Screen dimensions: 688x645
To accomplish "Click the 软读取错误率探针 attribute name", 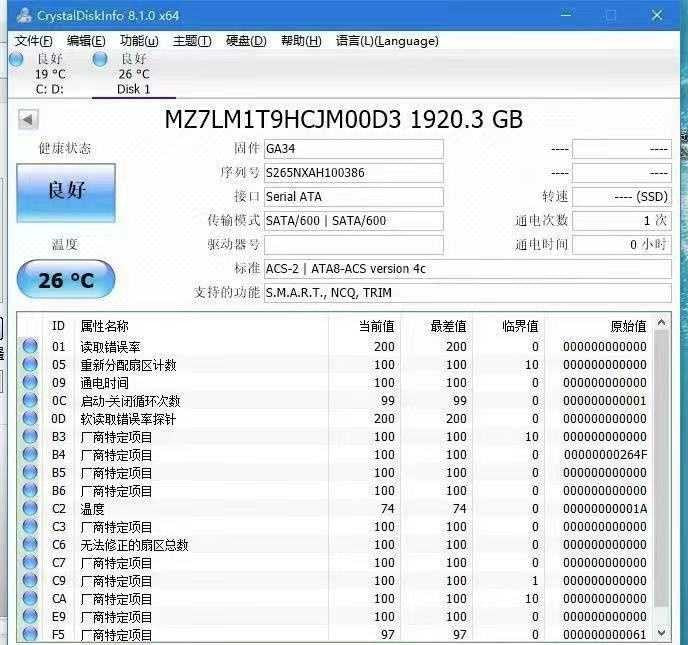I will (128, 419).
